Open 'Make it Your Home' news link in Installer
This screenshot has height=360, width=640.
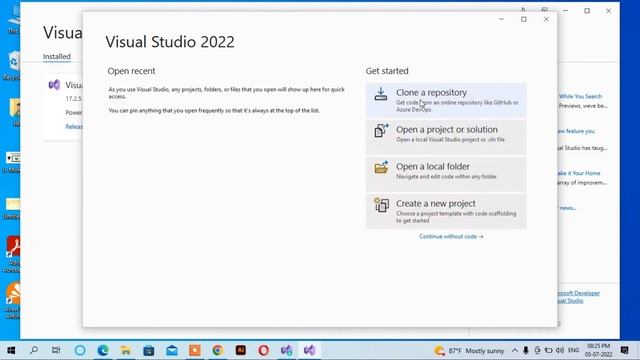point(579,173)
